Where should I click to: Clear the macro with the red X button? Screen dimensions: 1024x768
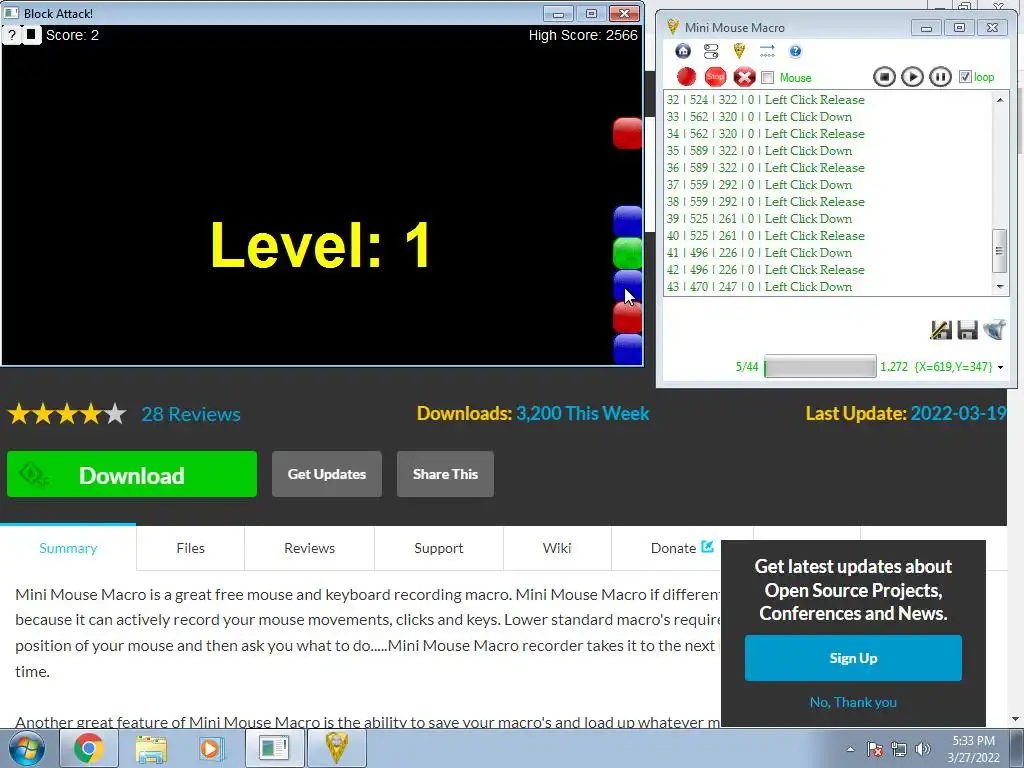(744, 77)
